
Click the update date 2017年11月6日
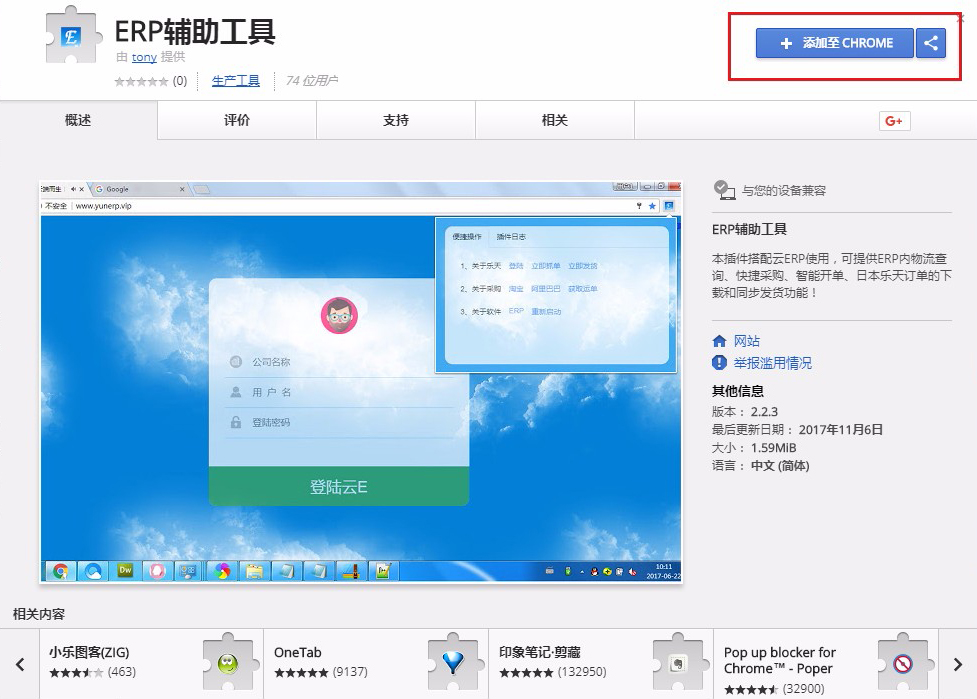click(x=841, y=429)
